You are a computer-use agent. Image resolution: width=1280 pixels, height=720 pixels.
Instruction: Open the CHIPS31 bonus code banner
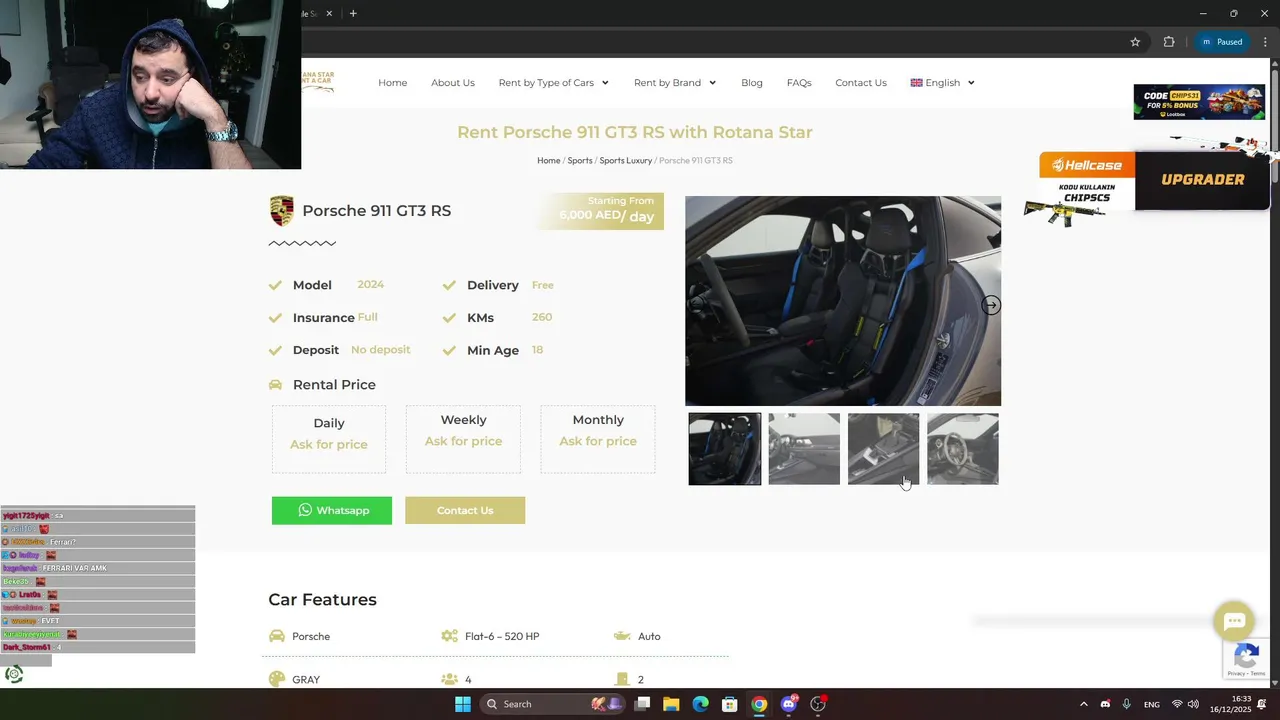1199,102
